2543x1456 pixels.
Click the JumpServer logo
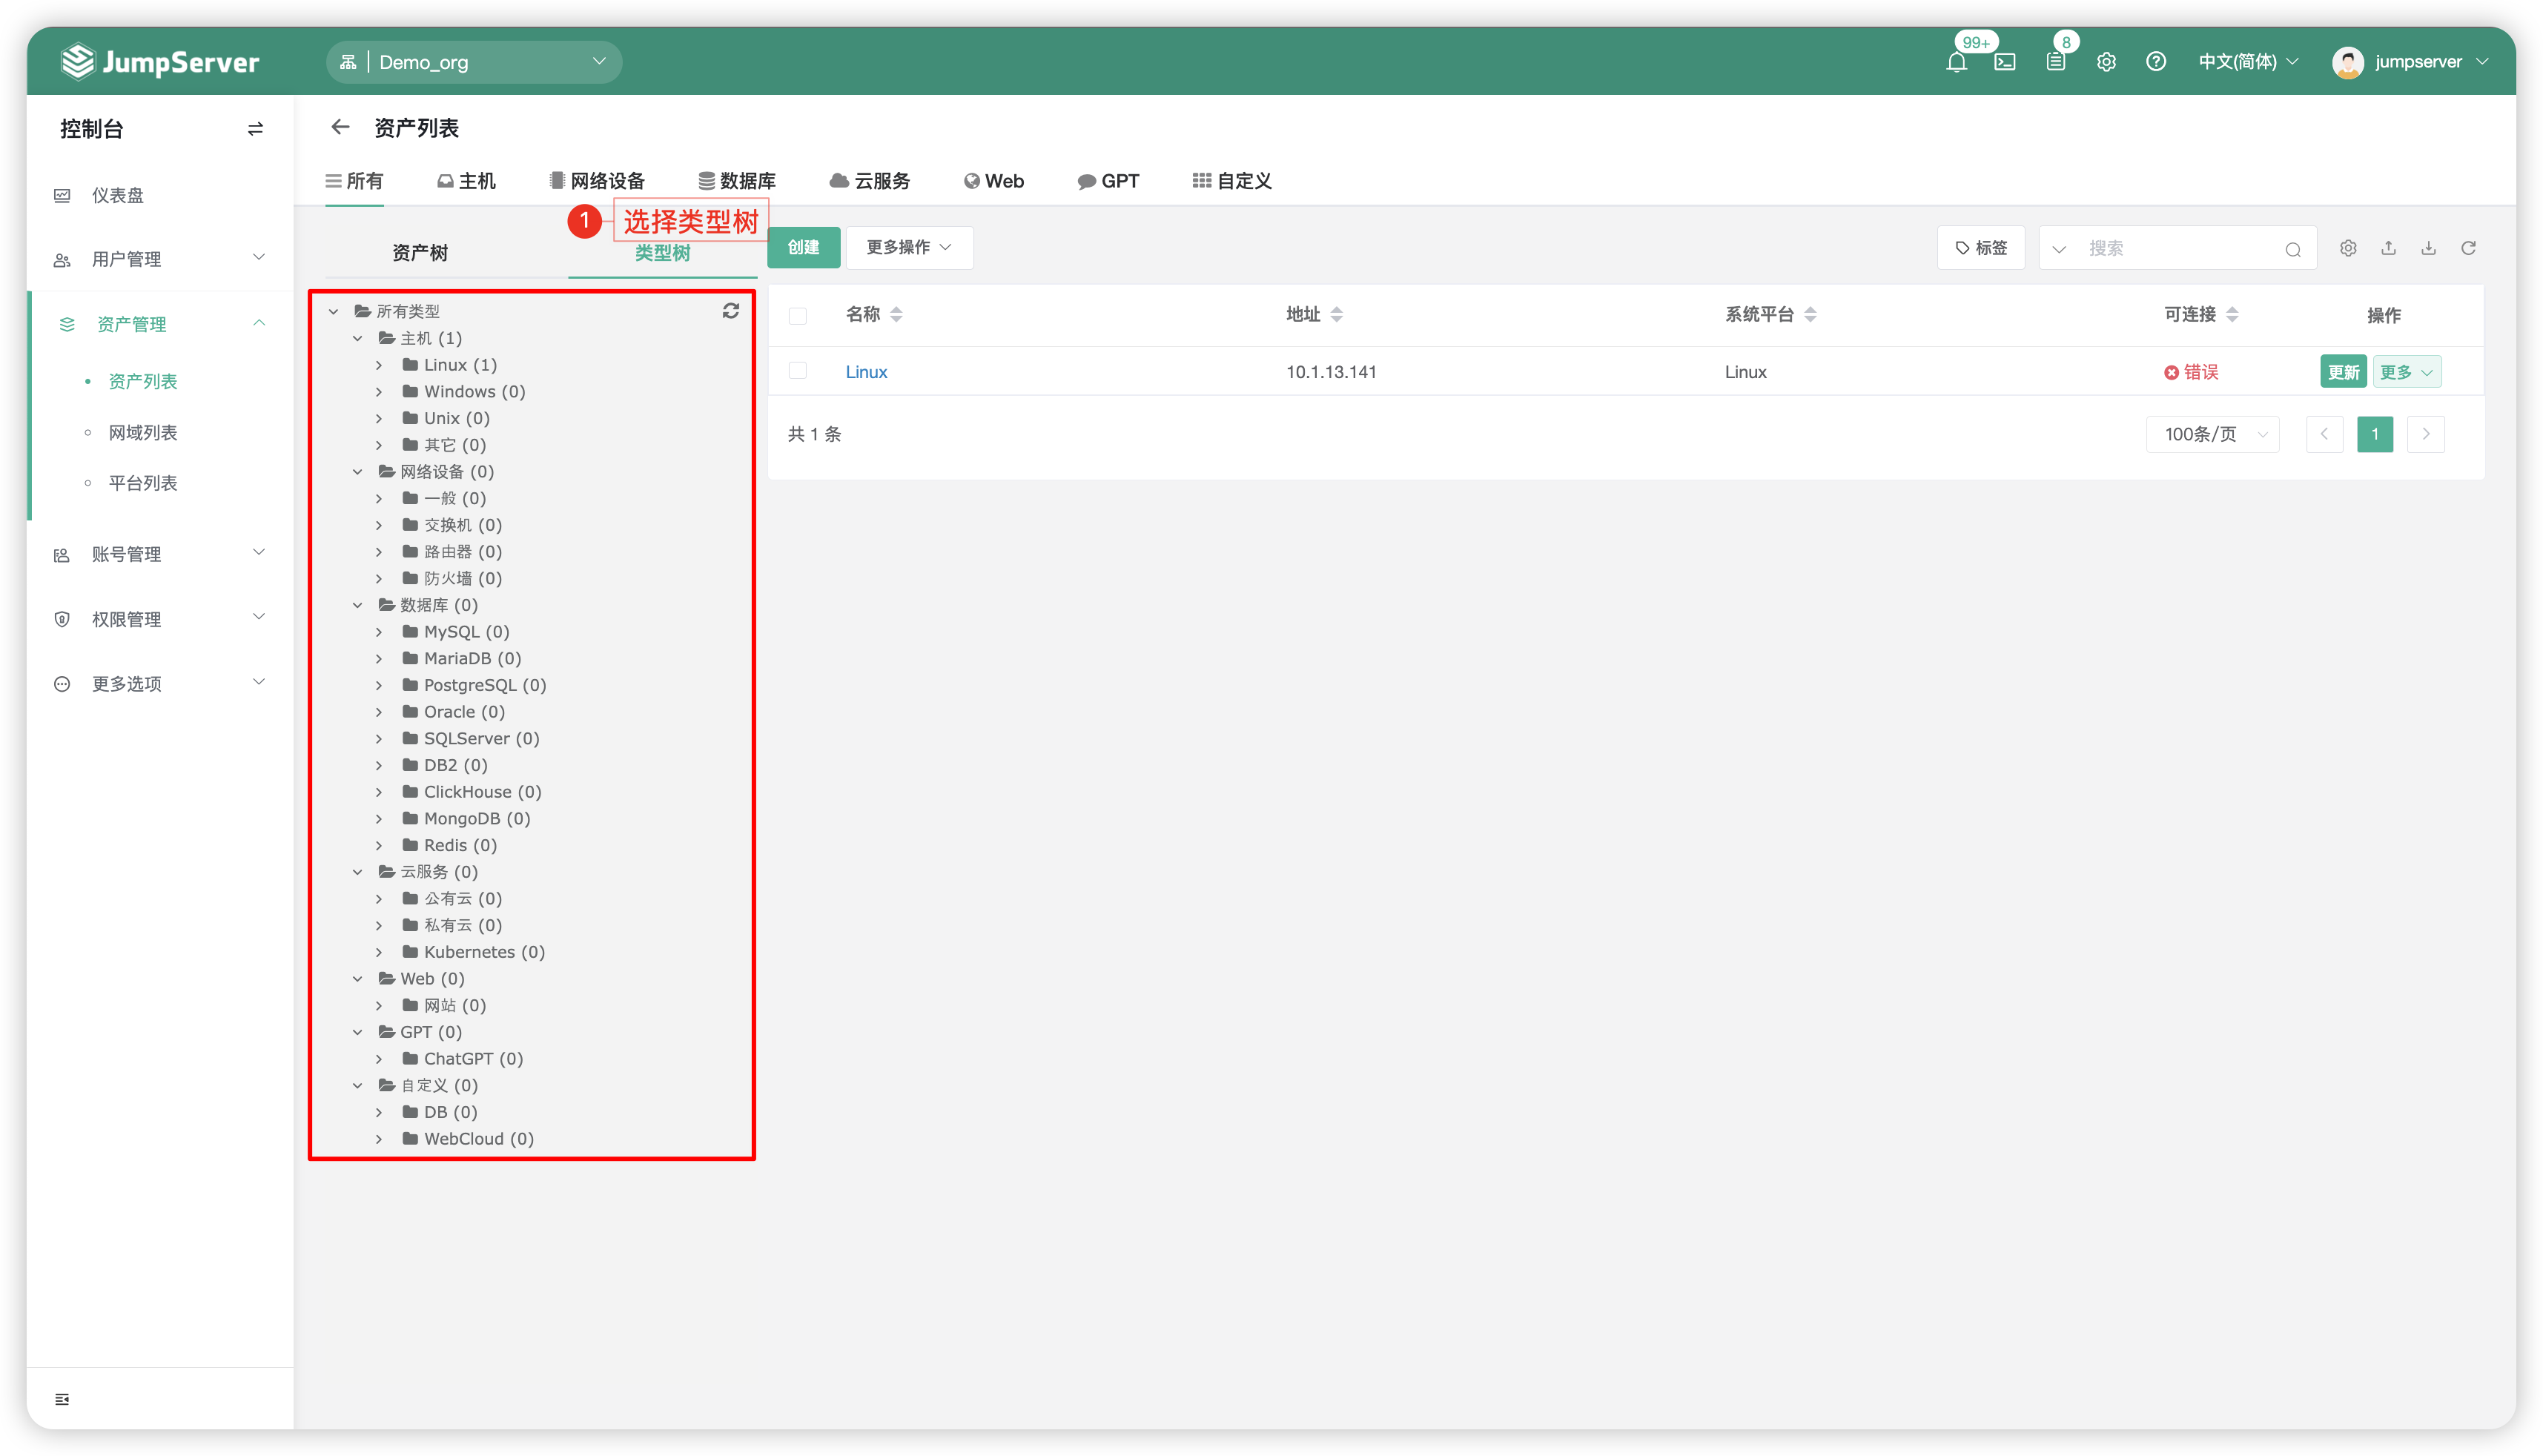[x=160, y=62]
